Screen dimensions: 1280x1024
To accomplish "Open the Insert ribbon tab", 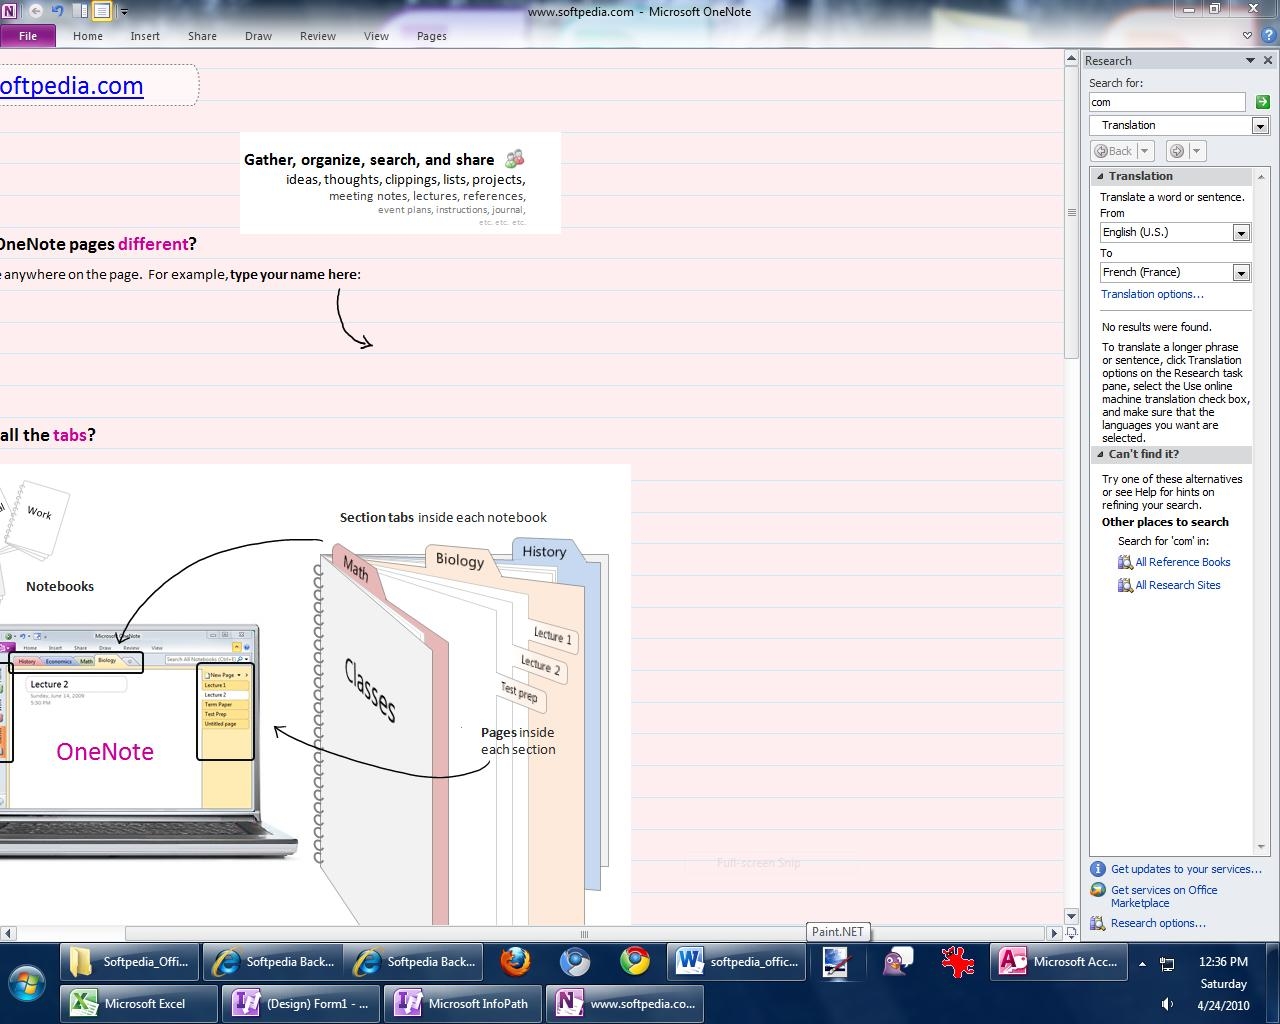I will point(145,36).
